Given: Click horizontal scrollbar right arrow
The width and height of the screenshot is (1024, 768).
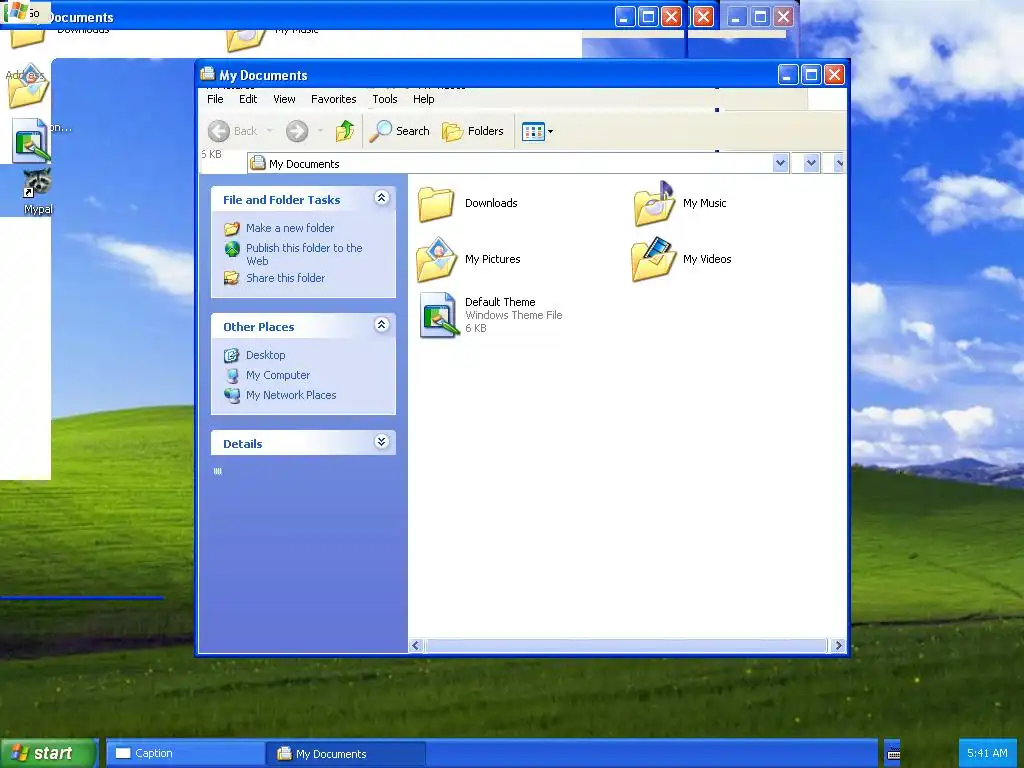Looking at the screenshot, I should click(839, 646).
